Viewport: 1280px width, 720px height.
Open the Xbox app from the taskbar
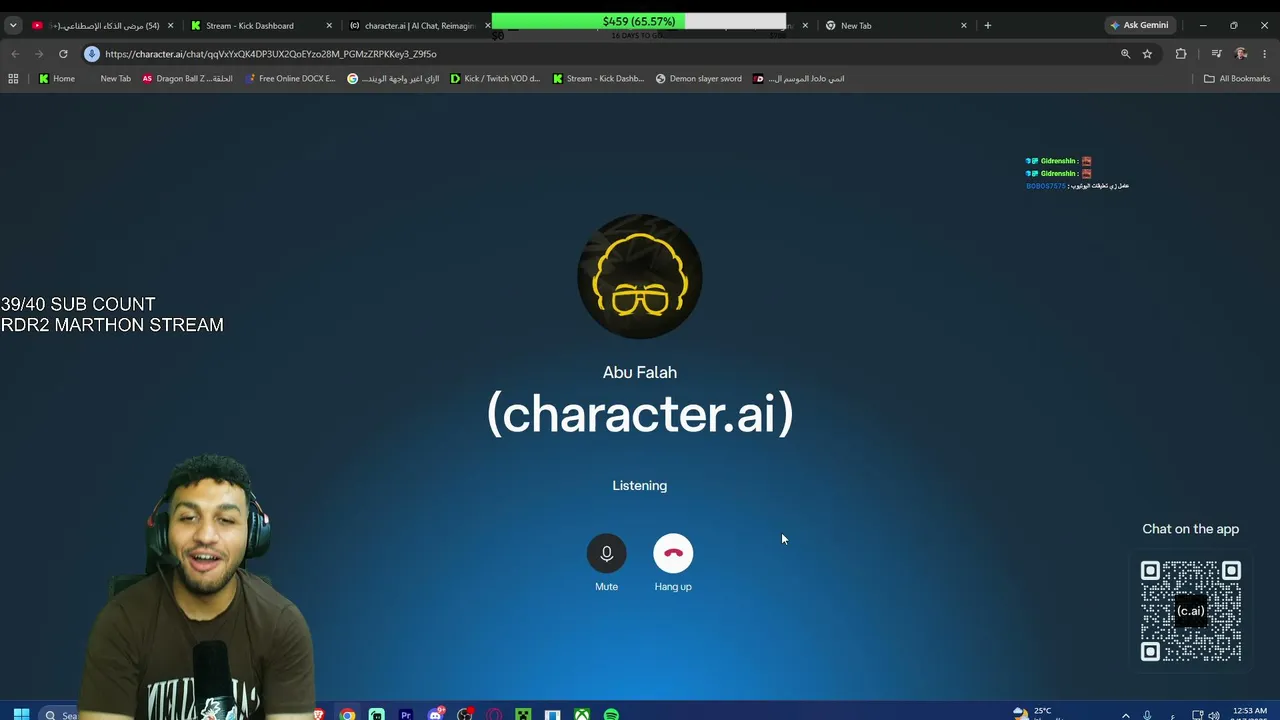coord(582,714)
